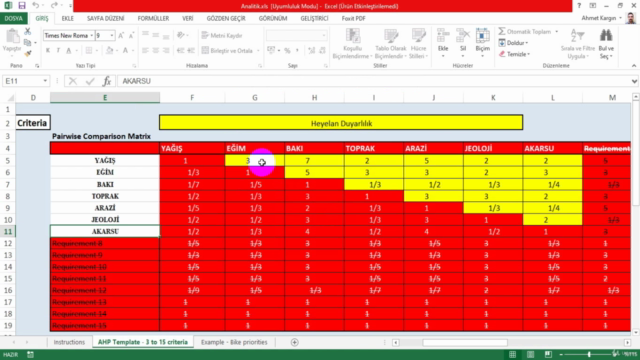Open the Example - Bike priorities sheet
This screenshot has height=360, width=640.
234,342
